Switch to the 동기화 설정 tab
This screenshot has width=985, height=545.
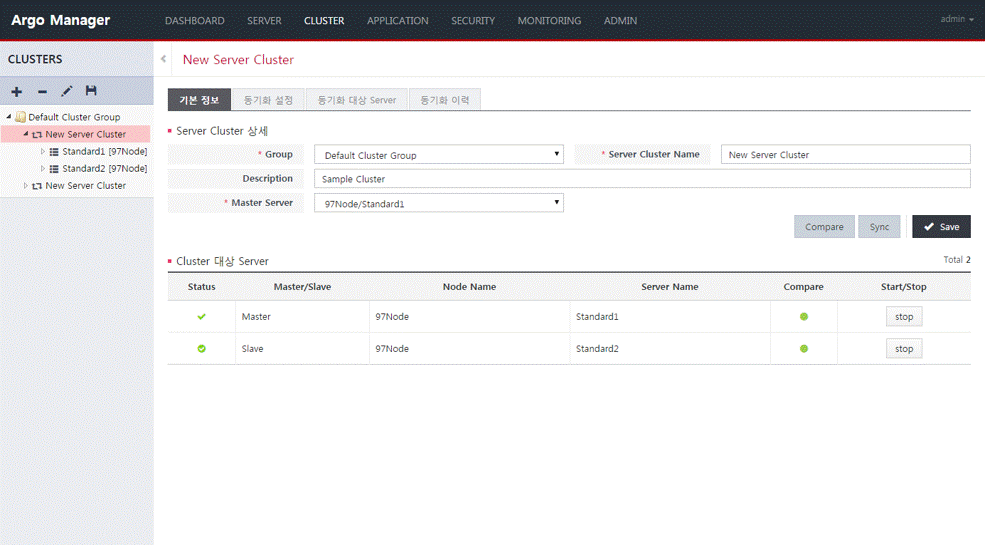(268, 100)
